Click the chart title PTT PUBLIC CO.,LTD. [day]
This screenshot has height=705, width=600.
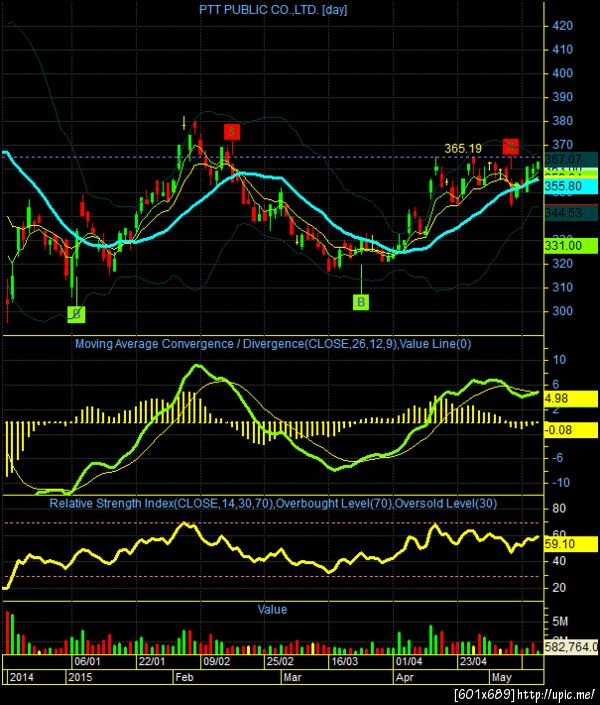pos(273,10)
